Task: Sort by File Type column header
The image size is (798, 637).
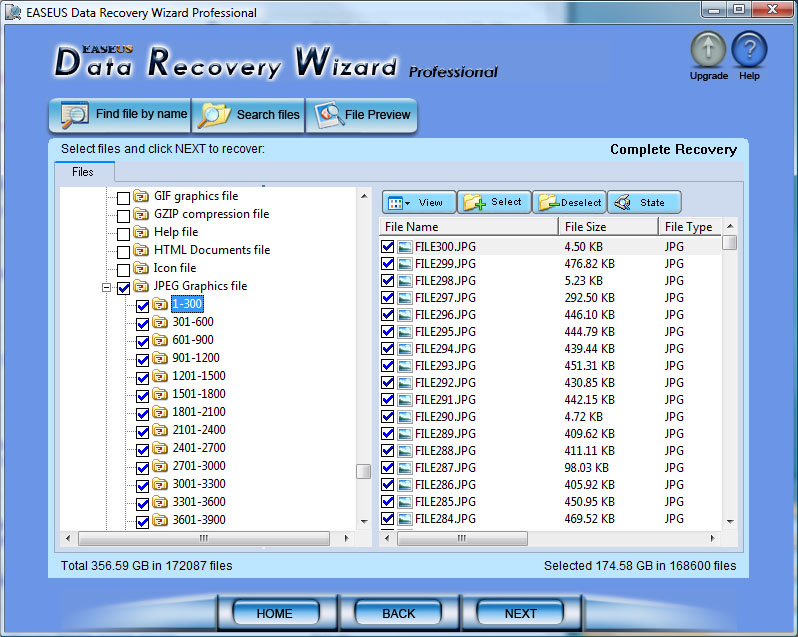Action: pos(690,227)
